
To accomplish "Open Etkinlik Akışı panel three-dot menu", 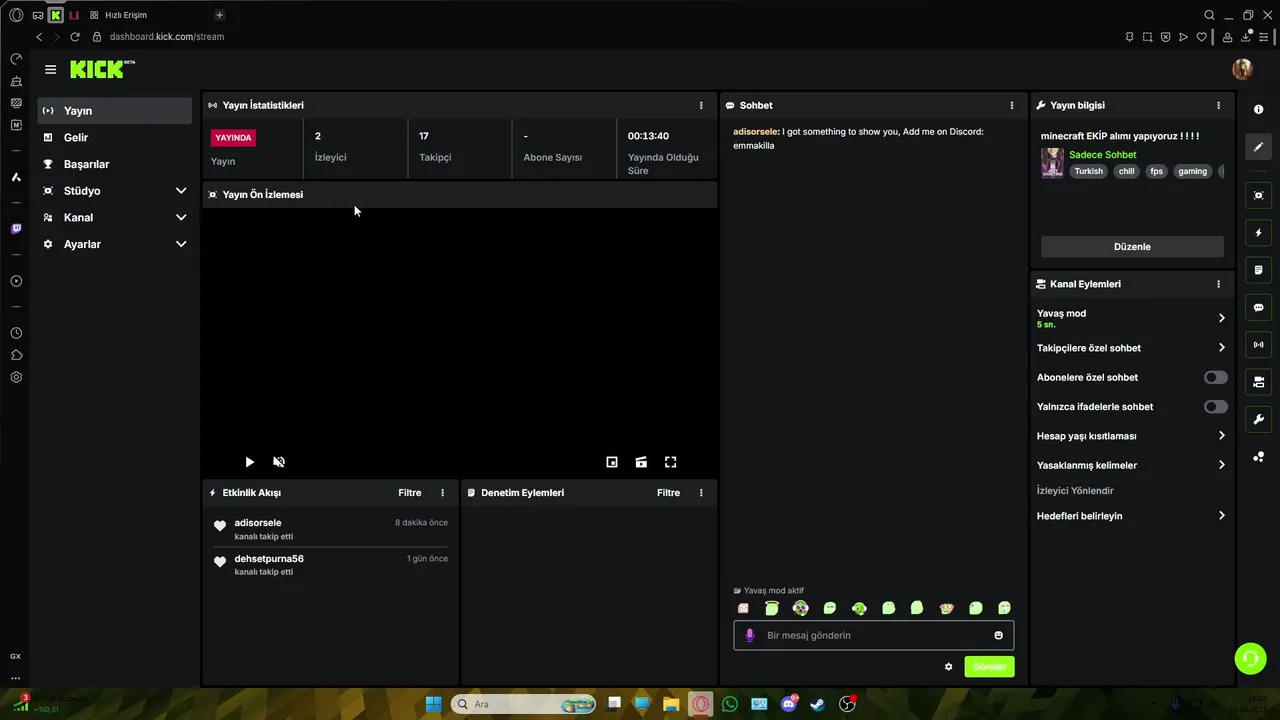I will pos(443,493).
